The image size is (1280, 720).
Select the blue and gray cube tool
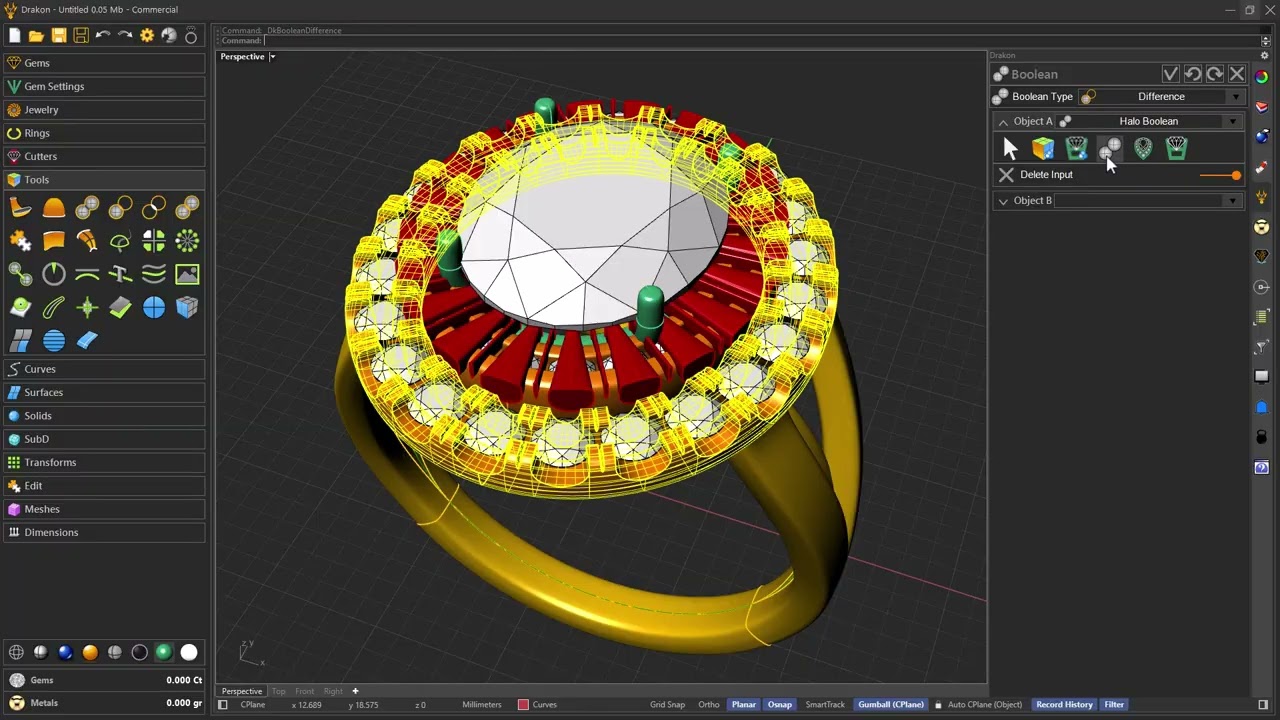pos(187,307)
